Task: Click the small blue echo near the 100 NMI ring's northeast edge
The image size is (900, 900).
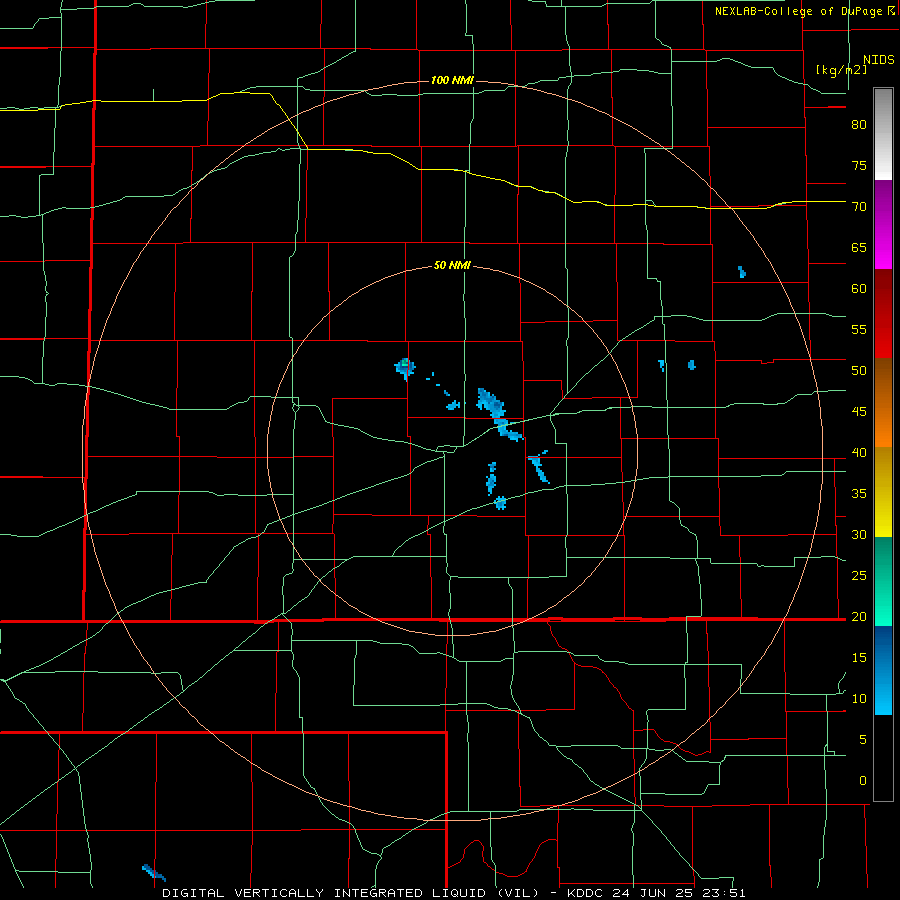Action: pyautogui.click(x=742, y=271)
